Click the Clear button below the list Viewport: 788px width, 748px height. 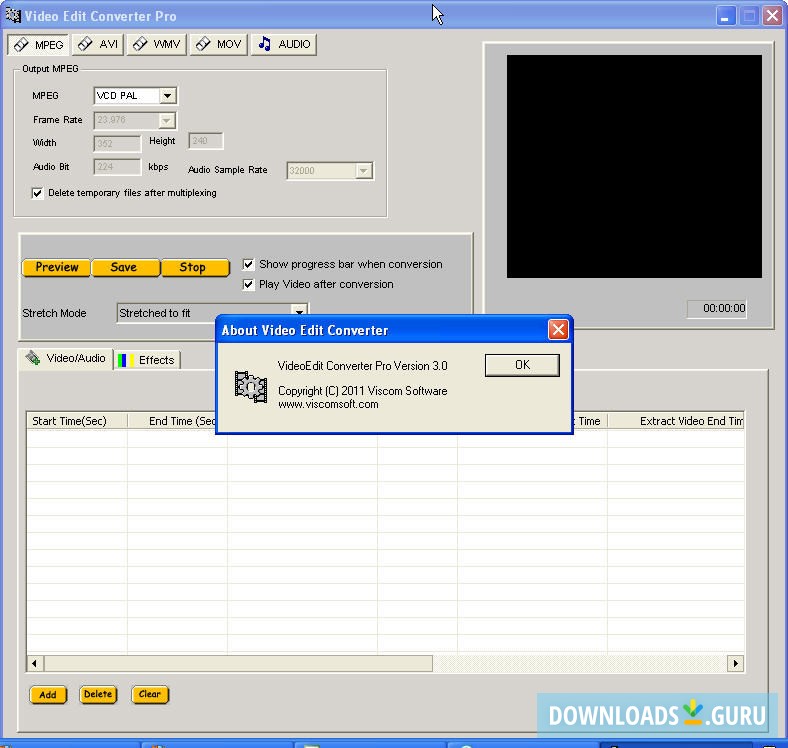pyautogui.click(x=150, y=694)
